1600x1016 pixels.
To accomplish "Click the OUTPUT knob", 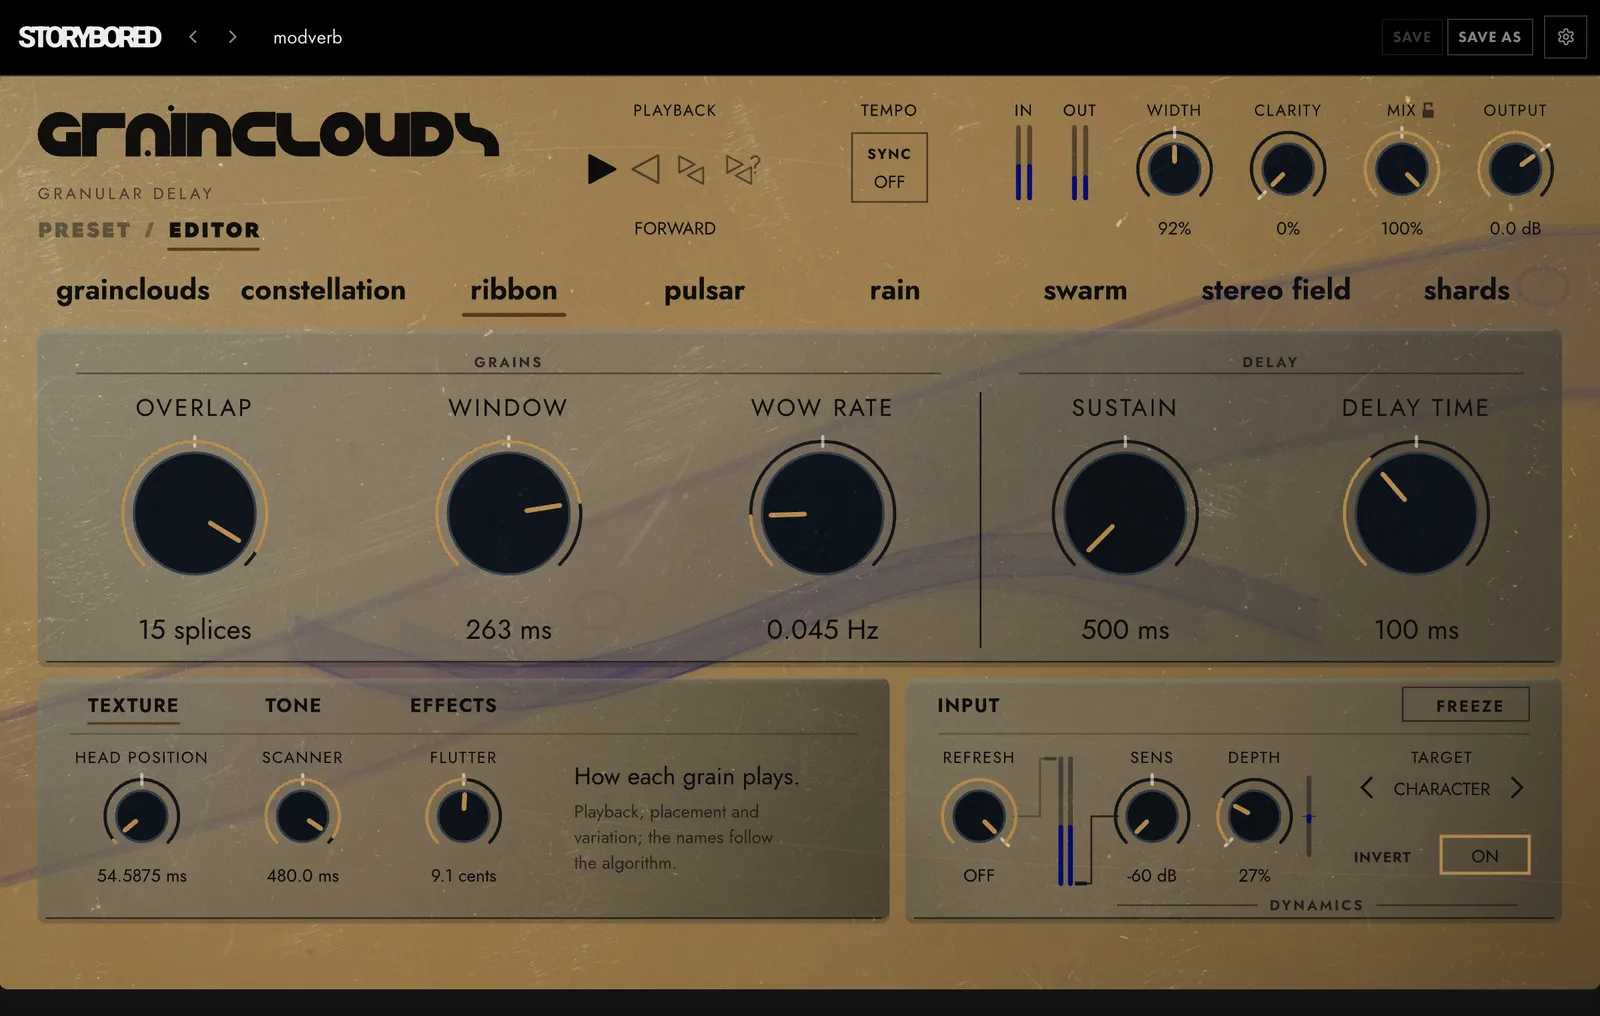I will pyautogui.click(x=1515, y=169).
